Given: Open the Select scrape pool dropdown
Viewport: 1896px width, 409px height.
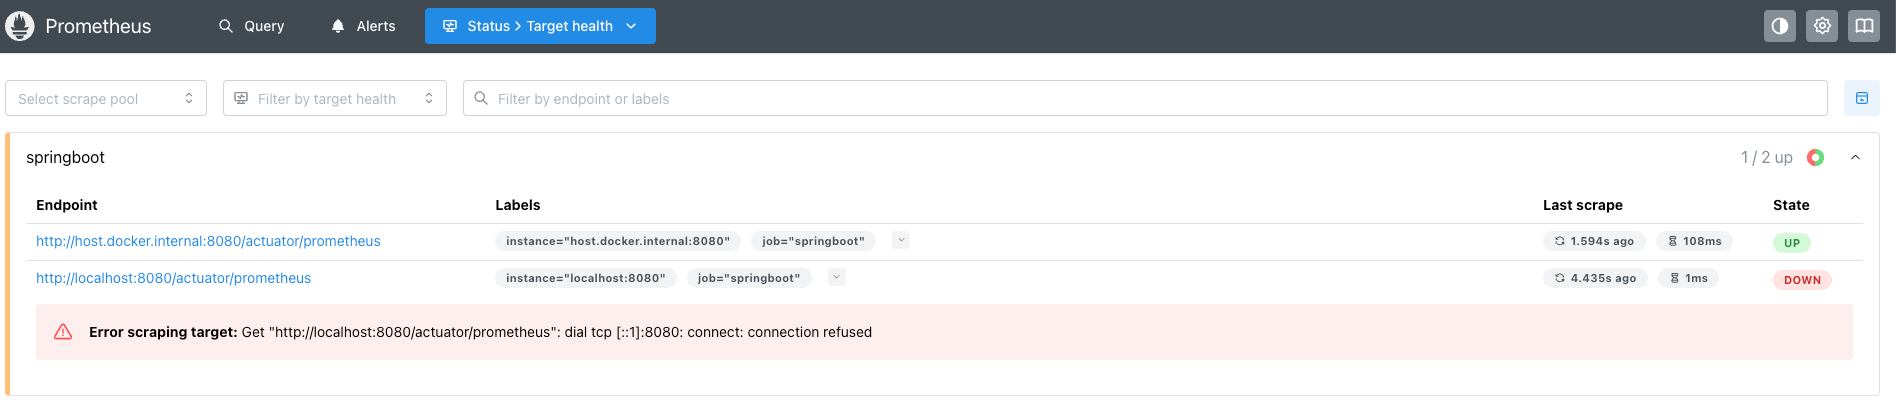Looking at the screenshot, I should click(106, 98).
